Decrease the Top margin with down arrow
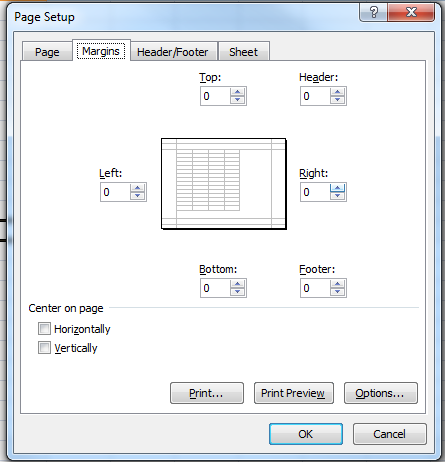Image resolution: width=445 pixels, height=462 pixels. click(x=237, y=100)
